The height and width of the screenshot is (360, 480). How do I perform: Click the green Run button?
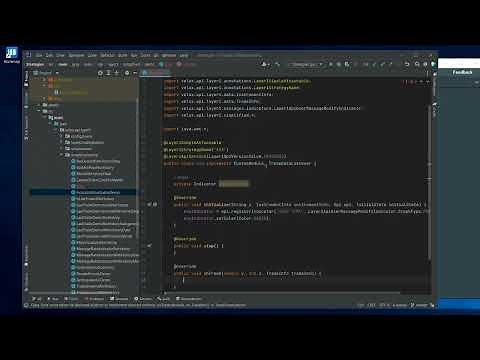coord(331,64)
